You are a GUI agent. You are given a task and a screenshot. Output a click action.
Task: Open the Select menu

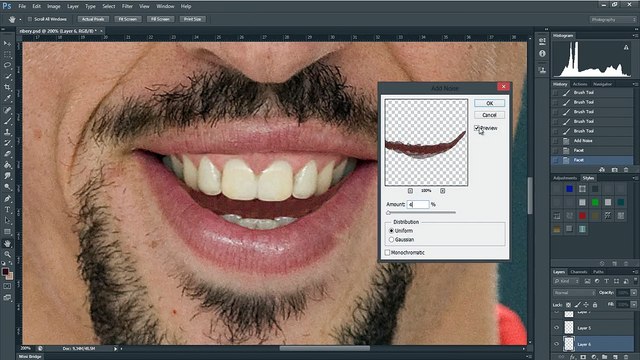[x=109, y=6]
